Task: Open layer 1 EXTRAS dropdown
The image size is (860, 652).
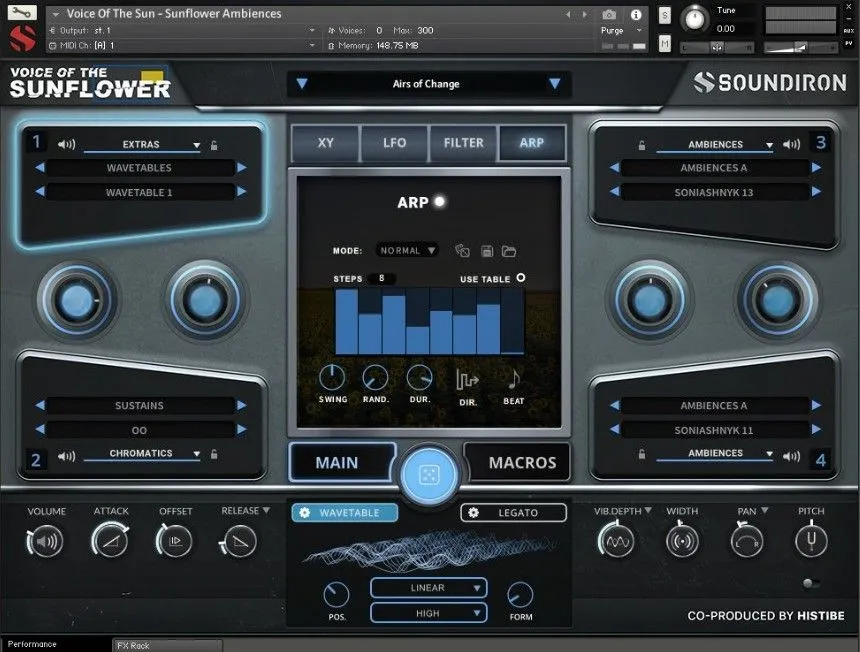Action: 142,144
